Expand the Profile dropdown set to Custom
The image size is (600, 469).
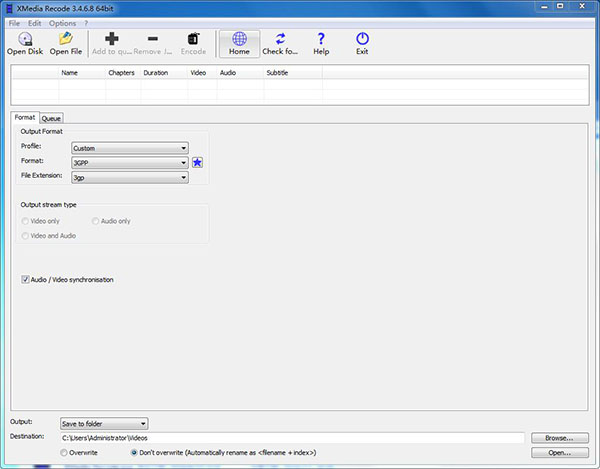coord(129,147)
